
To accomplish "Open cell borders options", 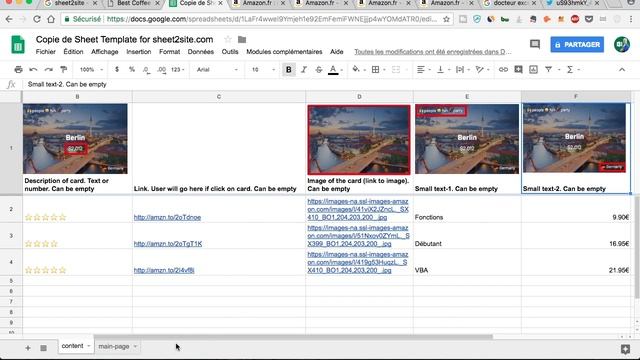I will click(376, 70).
